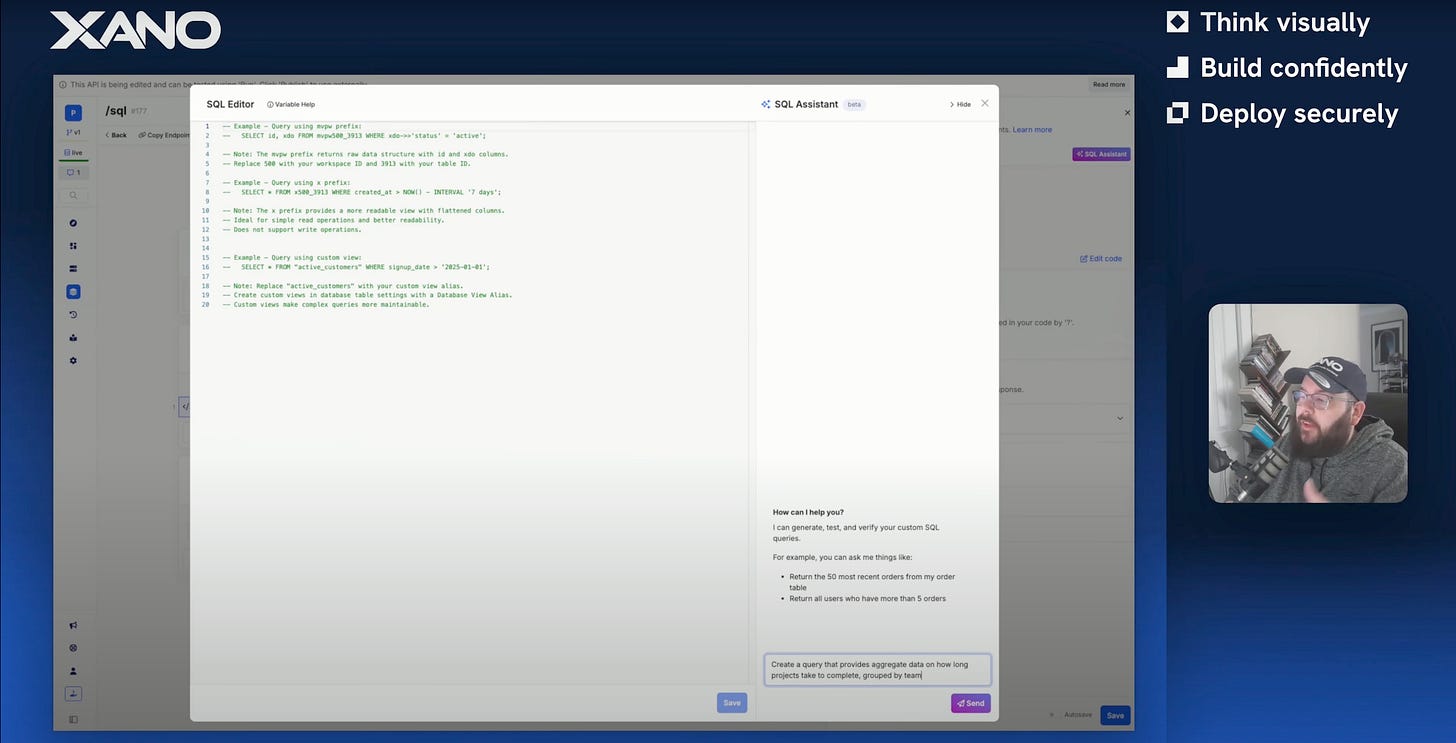Screen dimensions: 1456x743
Task: Open the team members icon in sidebar
Action: (73, 338)
